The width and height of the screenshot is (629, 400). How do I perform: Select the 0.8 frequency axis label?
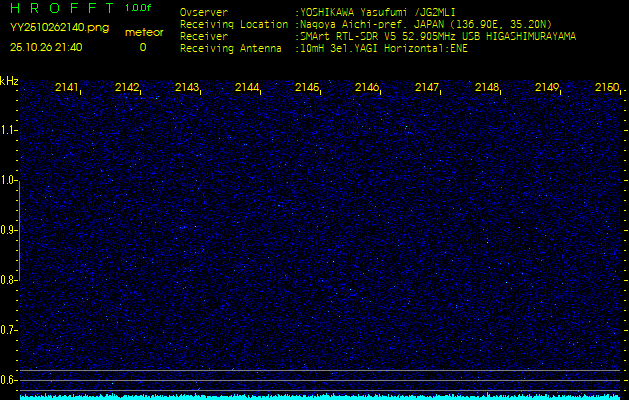click(9, 280)
